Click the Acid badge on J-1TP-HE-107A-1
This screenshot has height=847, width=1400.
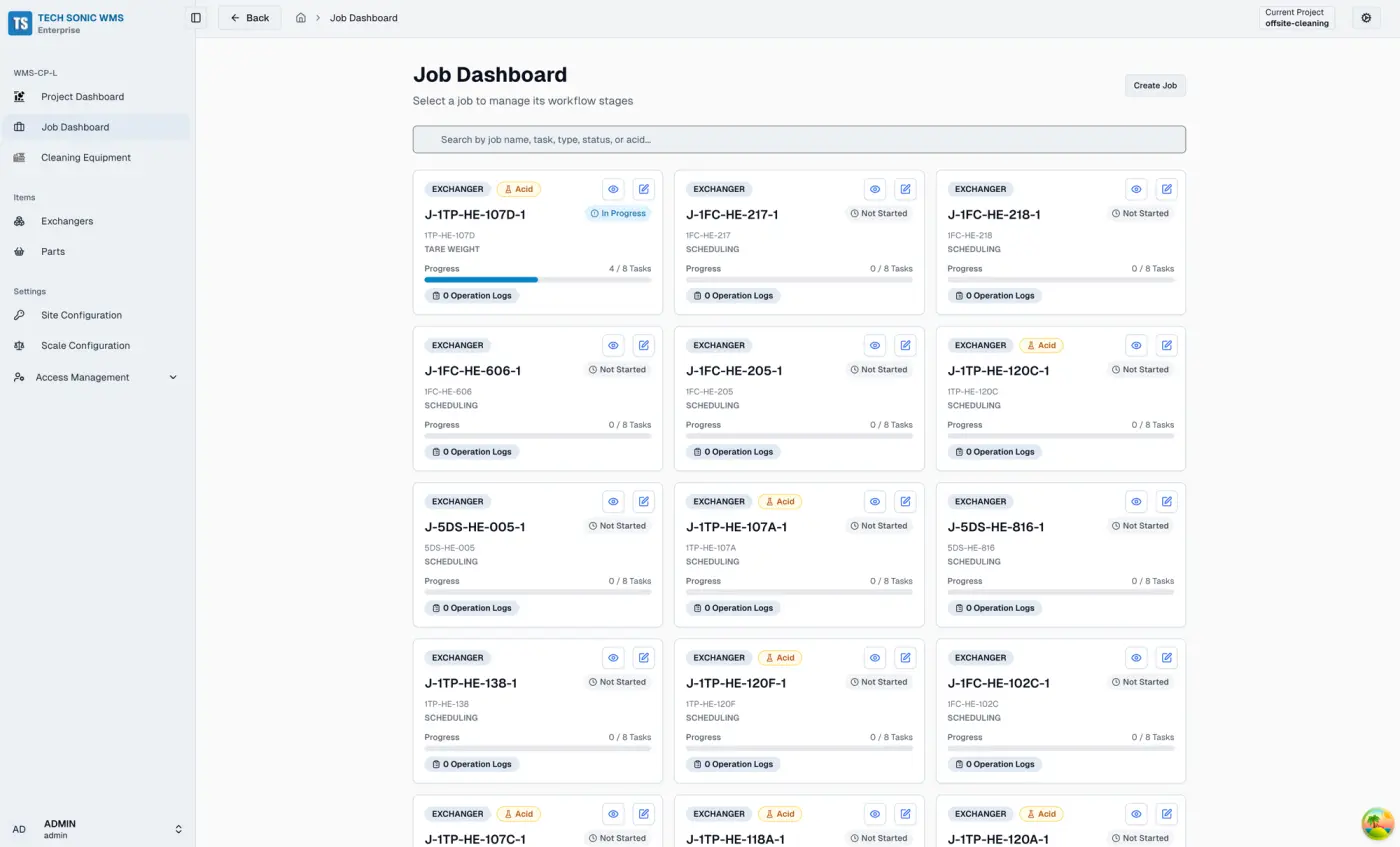780,501
